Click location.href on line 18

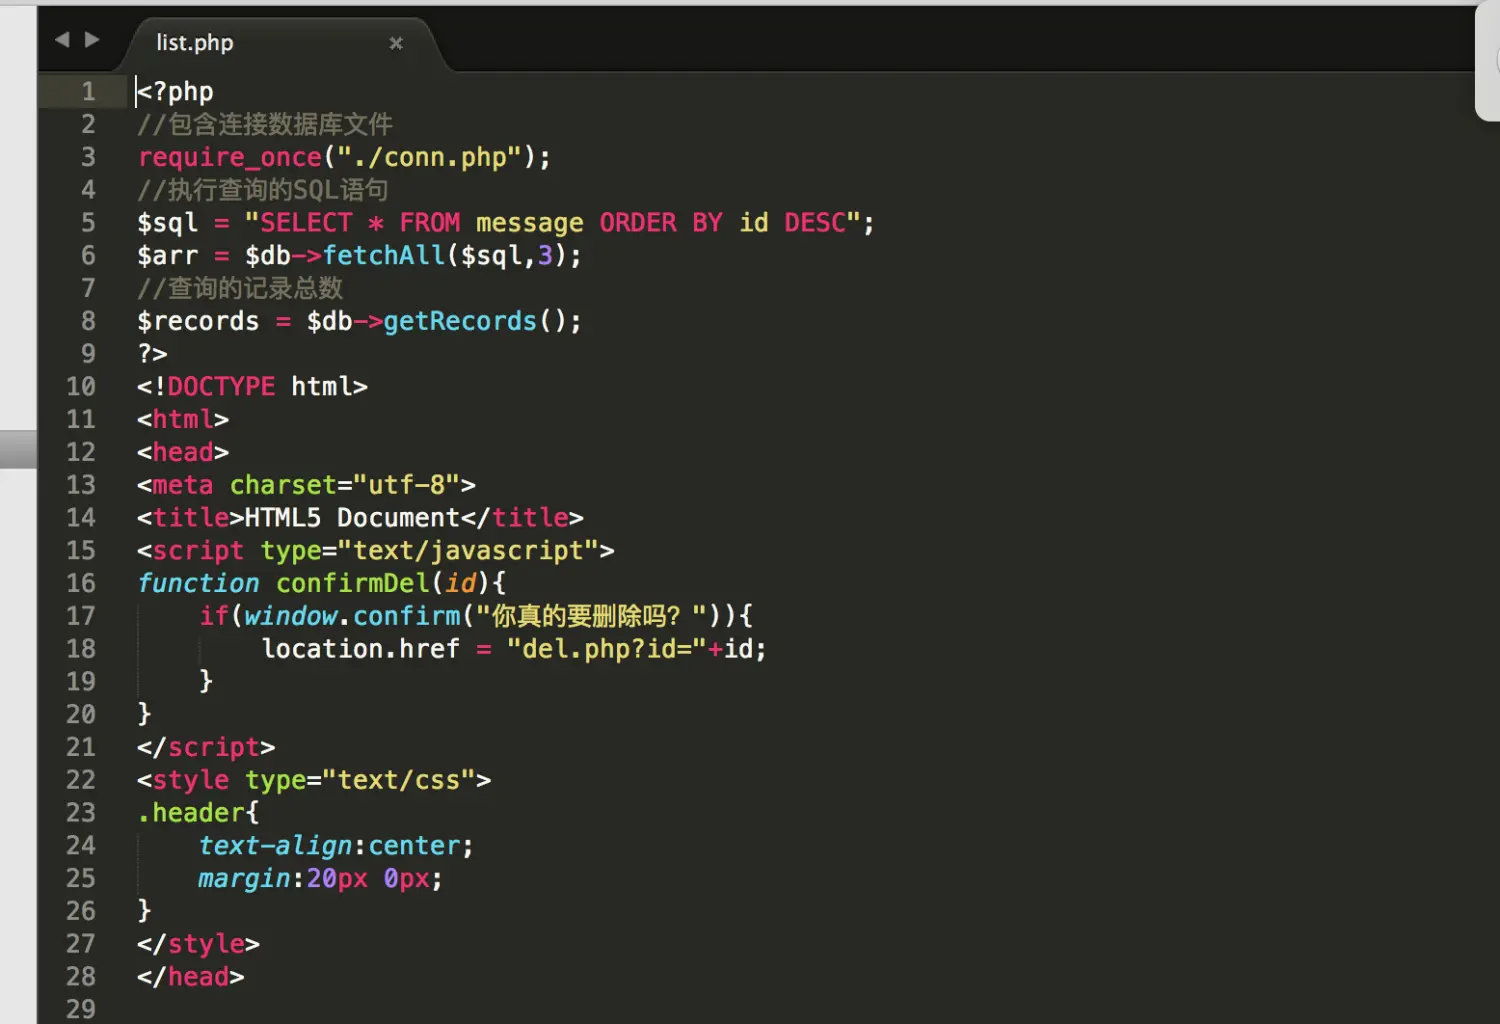[x=360, y=649]
